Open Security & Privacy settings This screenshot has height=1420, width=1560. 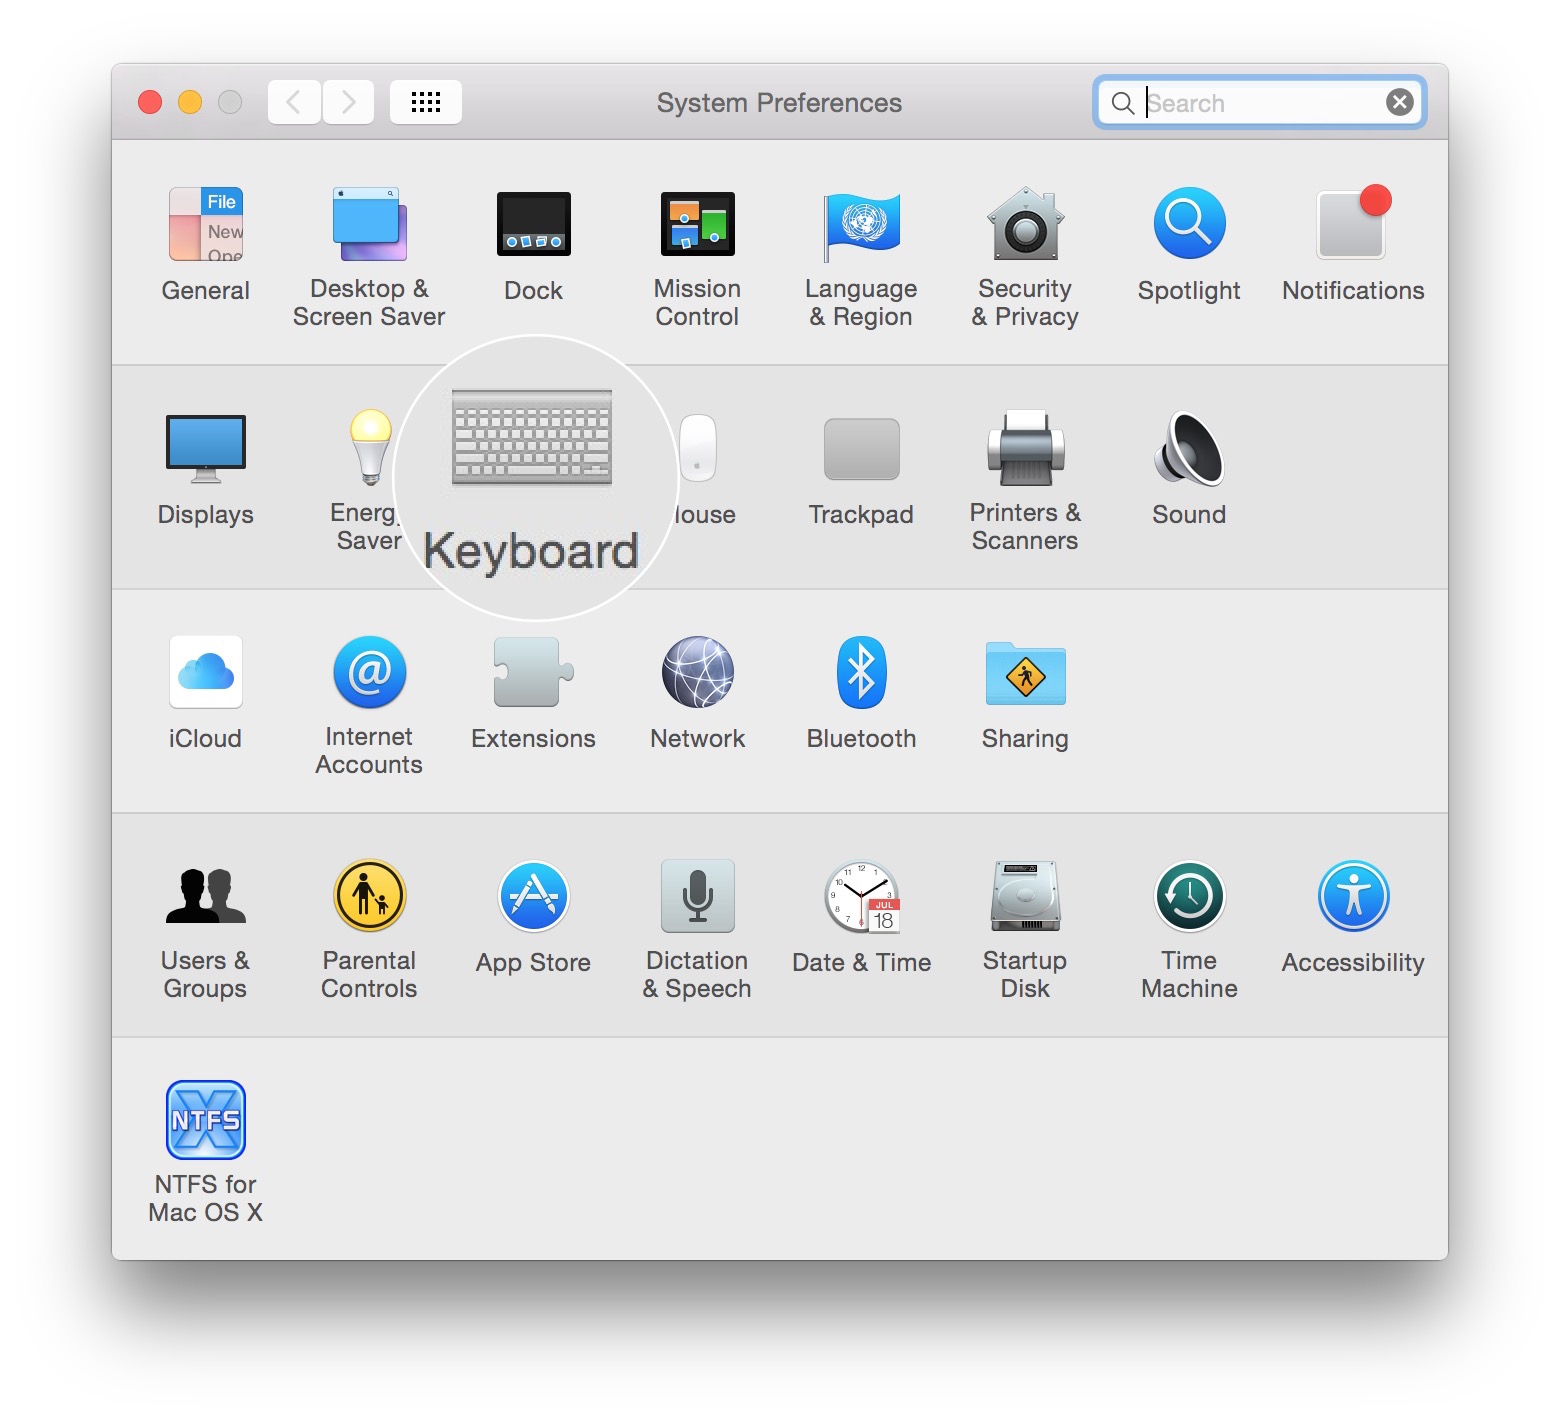(1024, 226)
